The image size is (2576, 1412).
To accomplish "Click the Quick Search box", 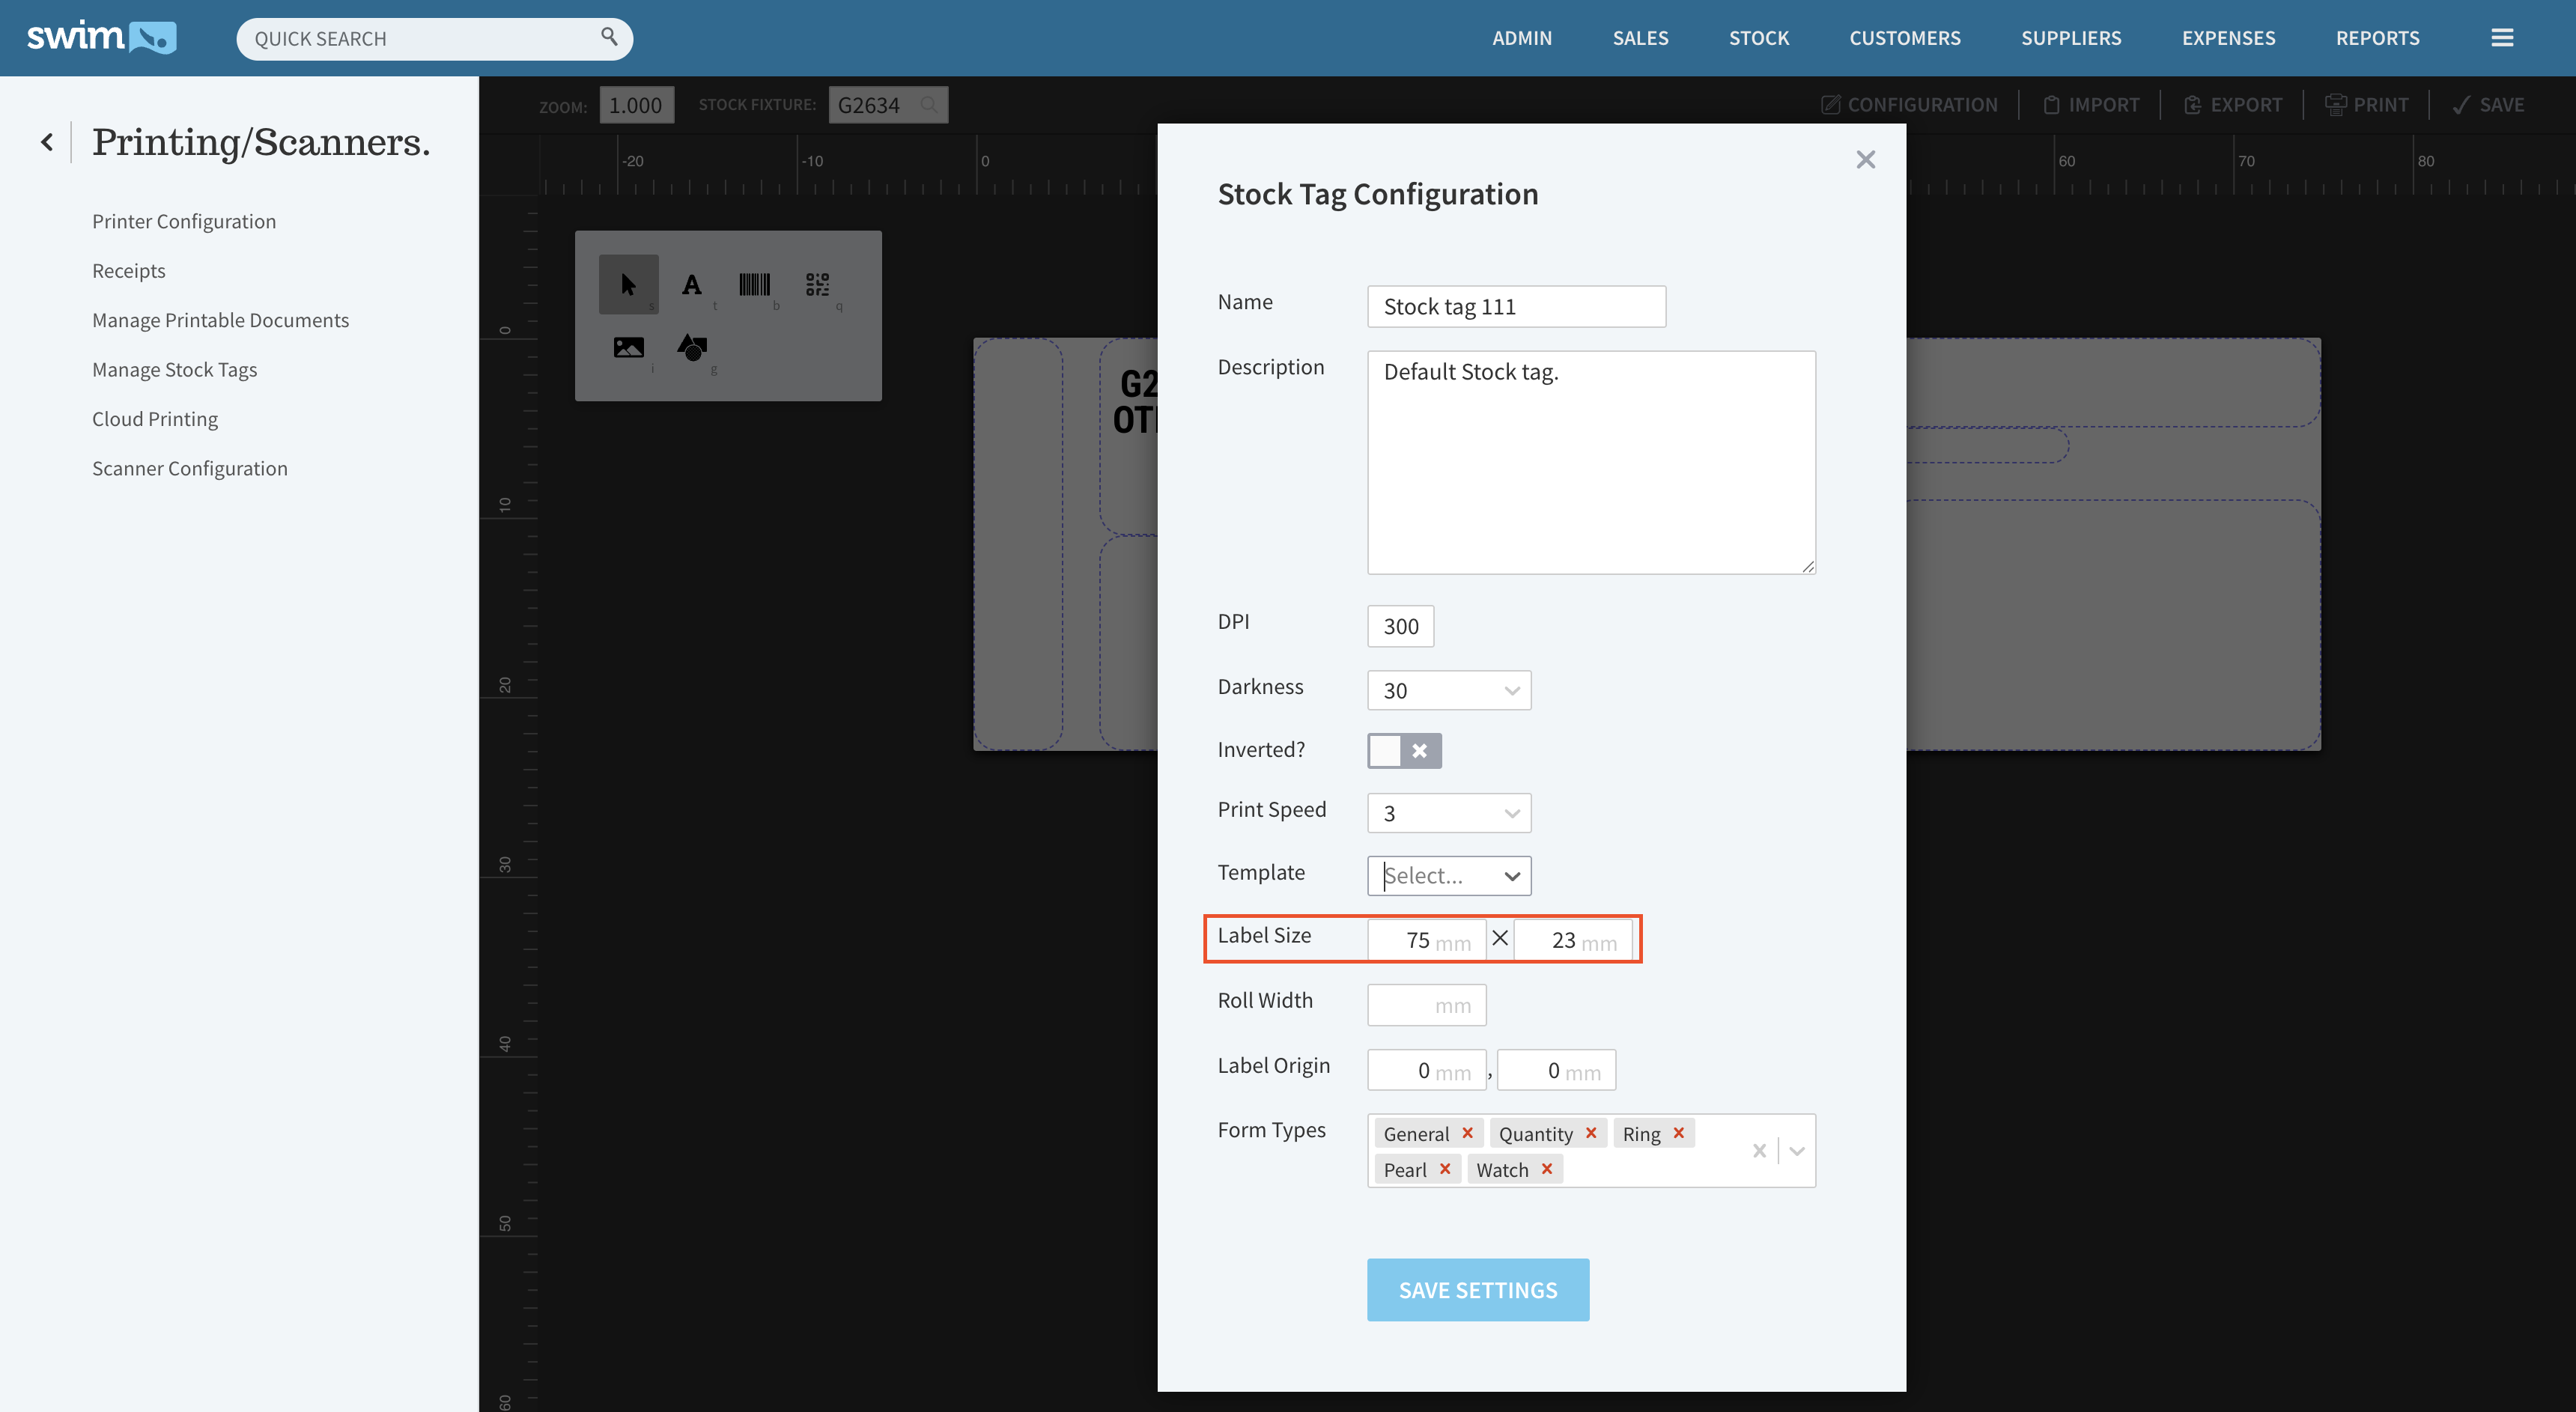I will click(434, 38).
